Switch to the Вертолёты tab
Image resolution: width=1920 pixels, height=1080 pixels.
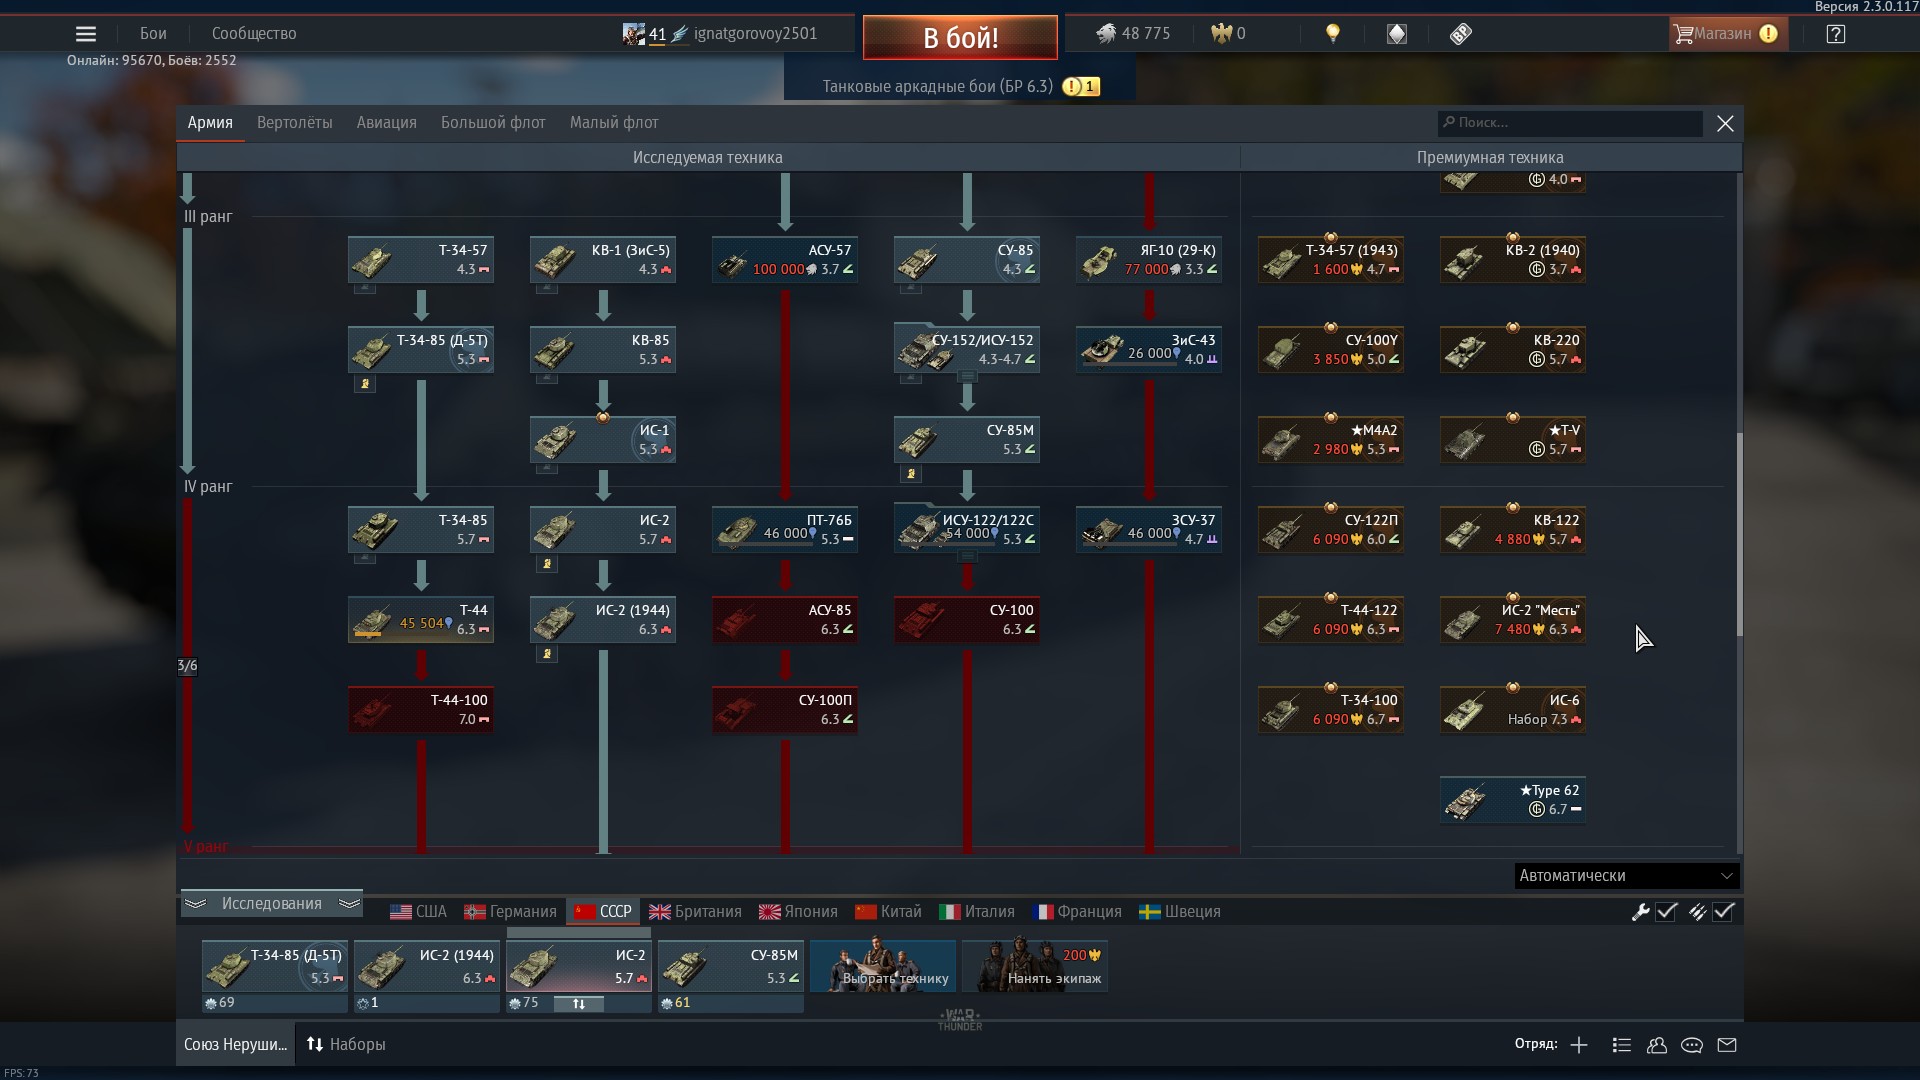coord(294,123)
